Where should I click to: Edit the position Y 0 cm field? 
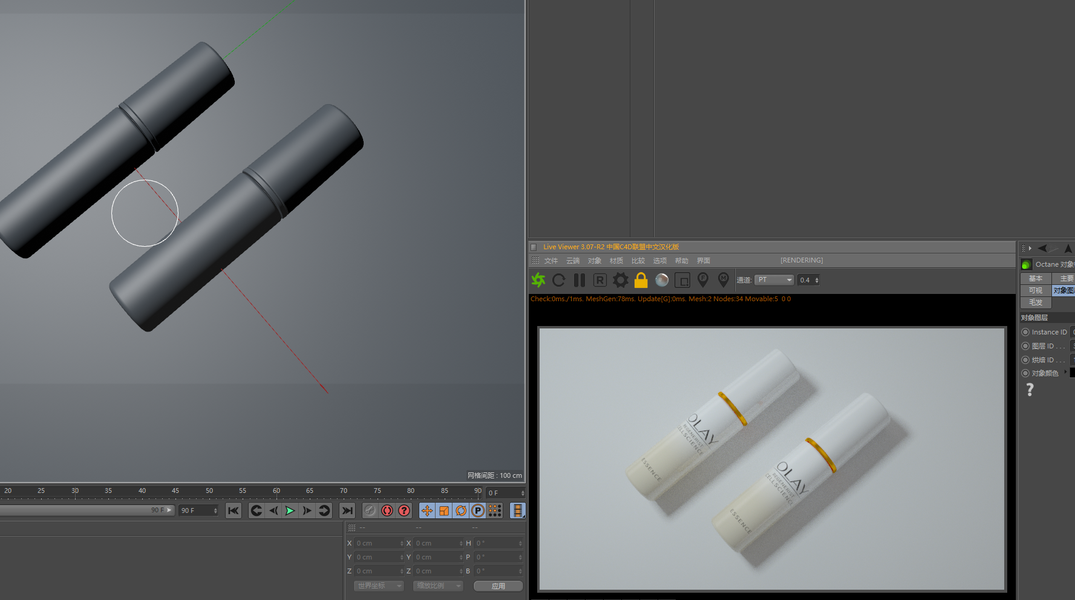[x=380, y=557]
